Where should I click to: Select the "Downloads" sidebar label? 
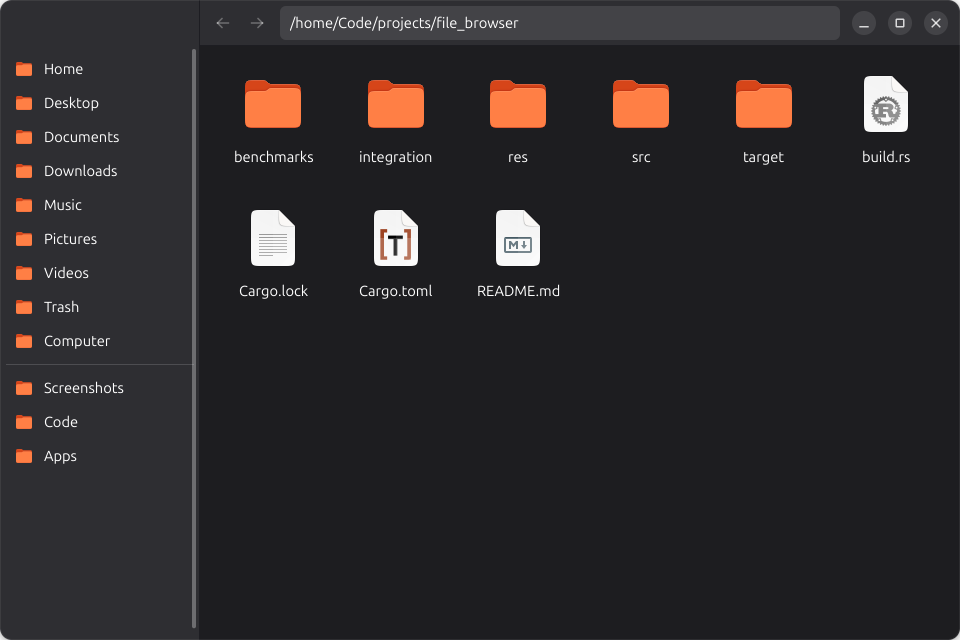[80, 171]
